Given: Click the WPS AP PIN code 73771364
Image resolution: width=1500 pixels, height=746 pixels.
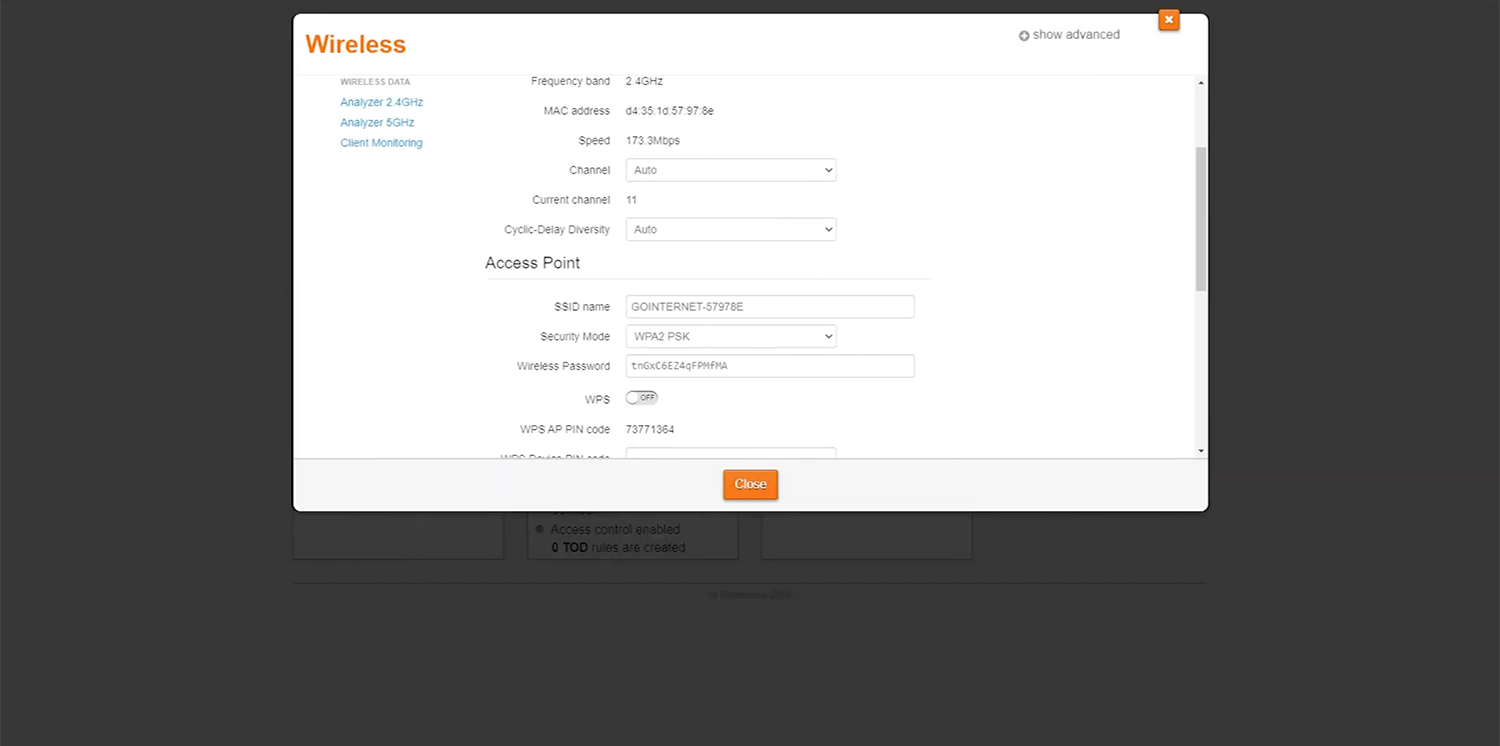Looking at the screenshot, I should [x=649, y=430].
